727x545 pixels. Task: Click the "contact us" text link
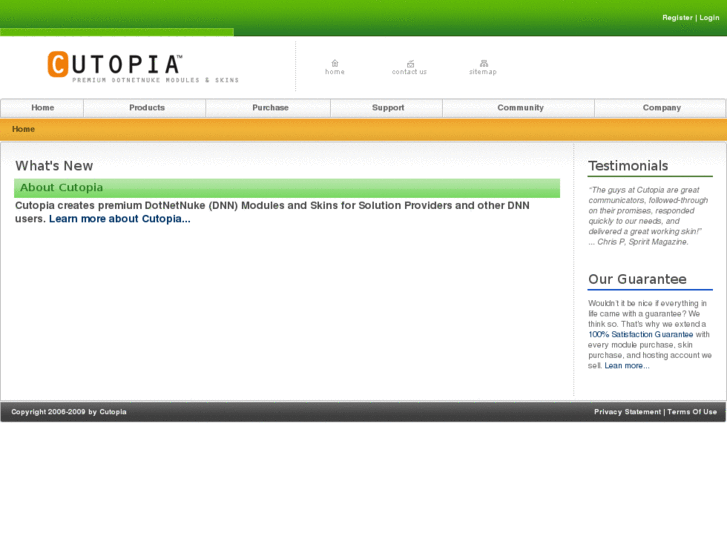[409, 72]
